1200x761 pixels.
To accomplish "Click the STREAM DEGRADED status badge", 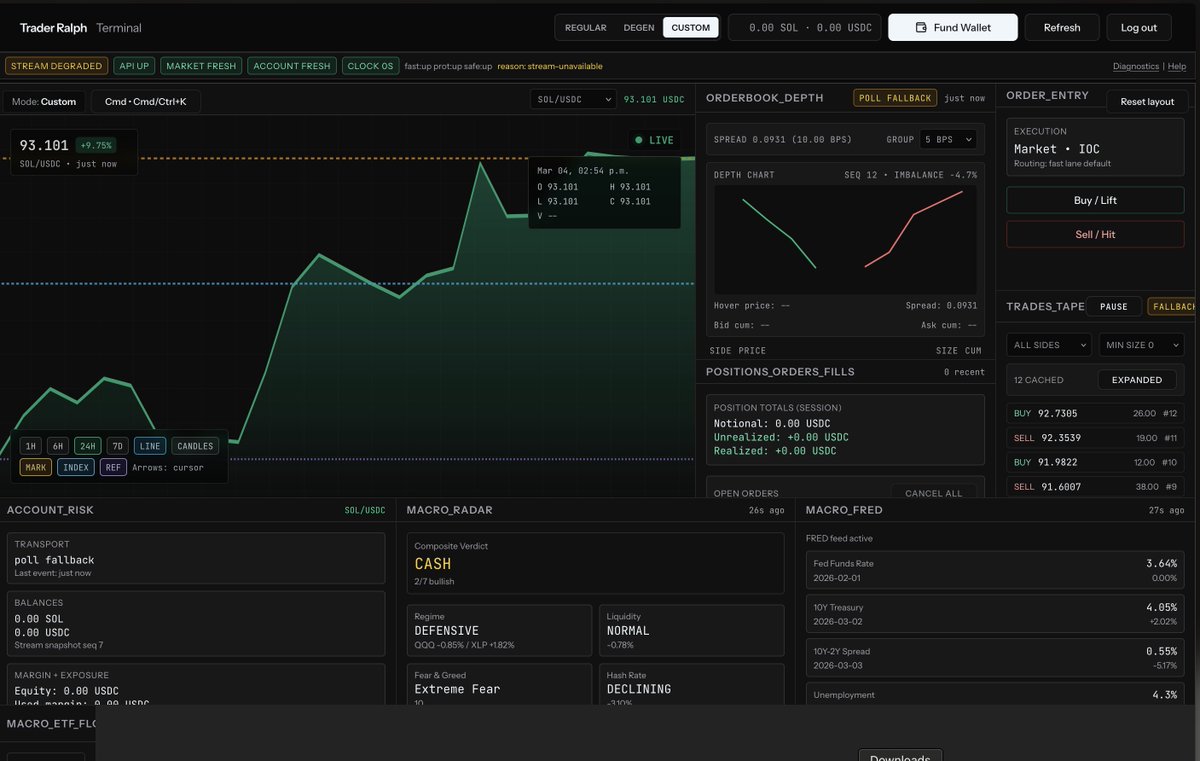I will 56,66.
